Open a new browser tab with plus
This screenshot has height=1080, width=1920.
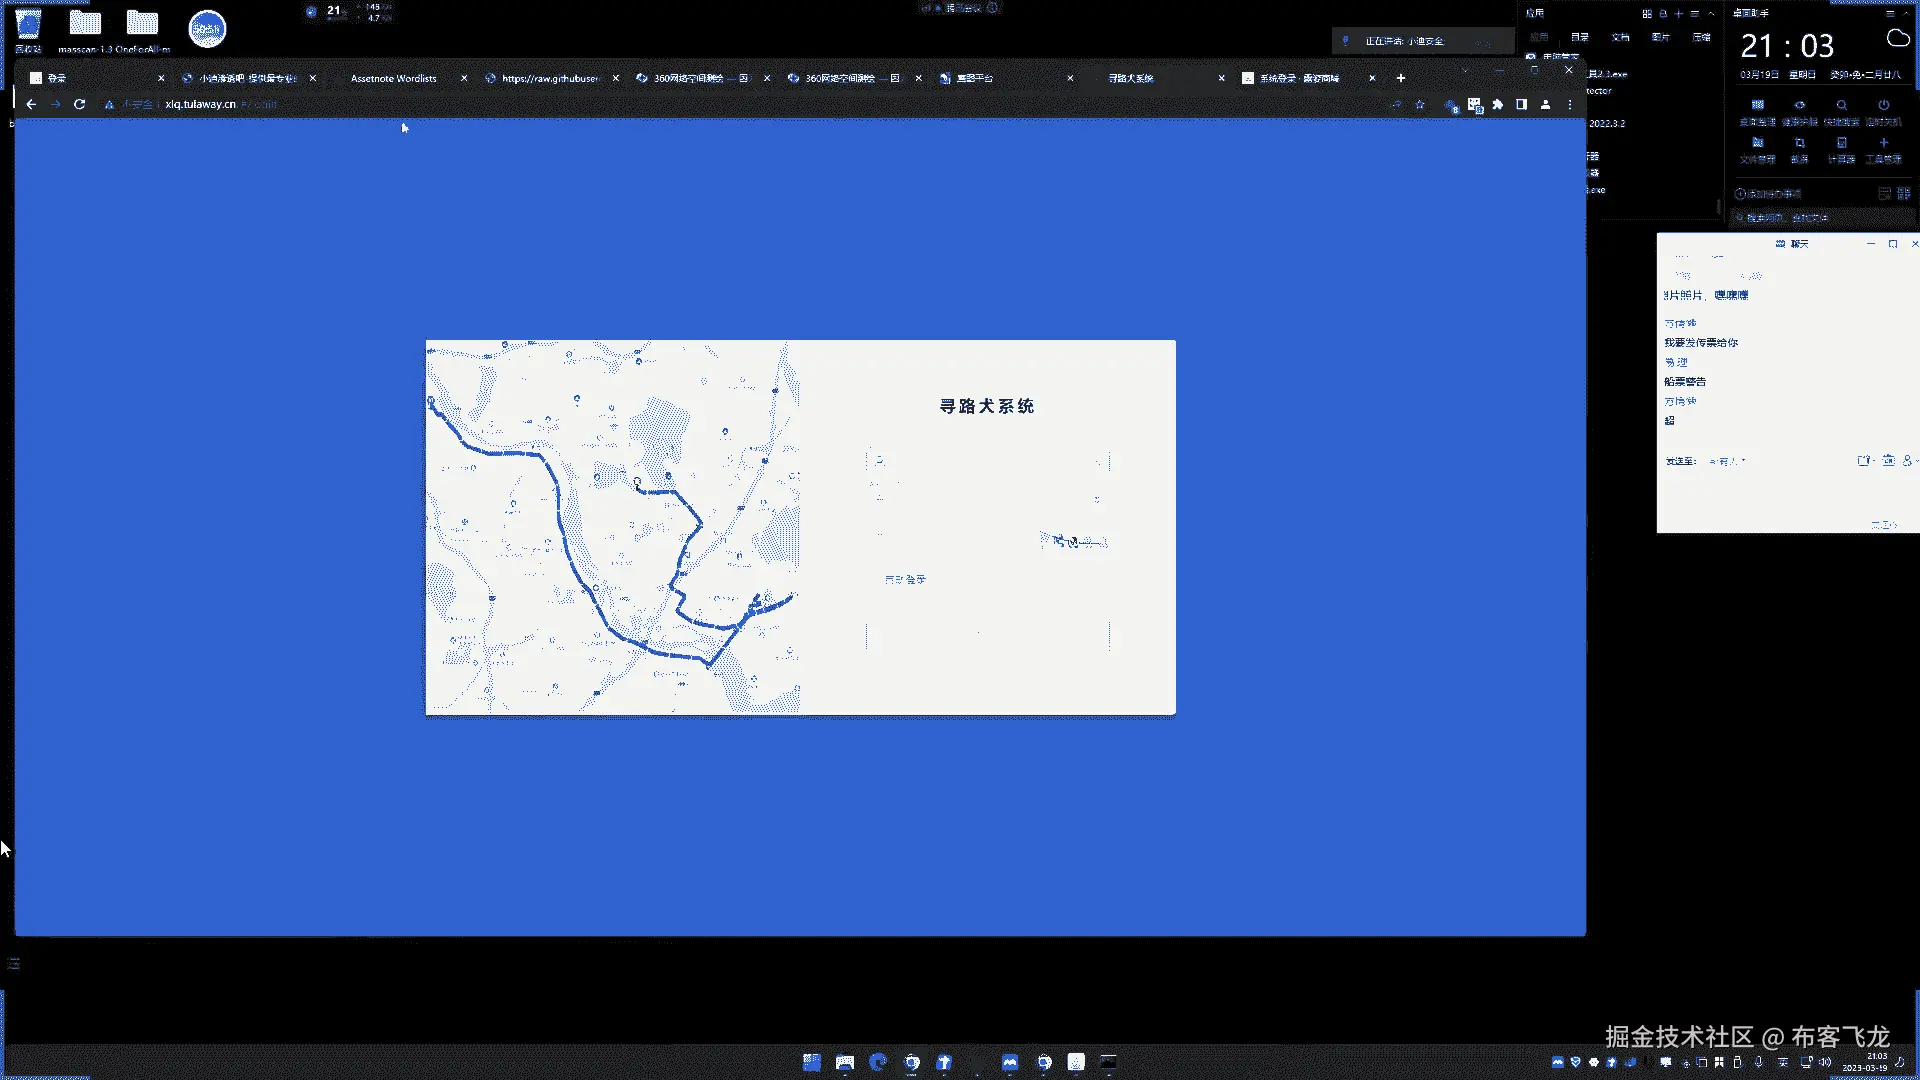(1401, 78)
